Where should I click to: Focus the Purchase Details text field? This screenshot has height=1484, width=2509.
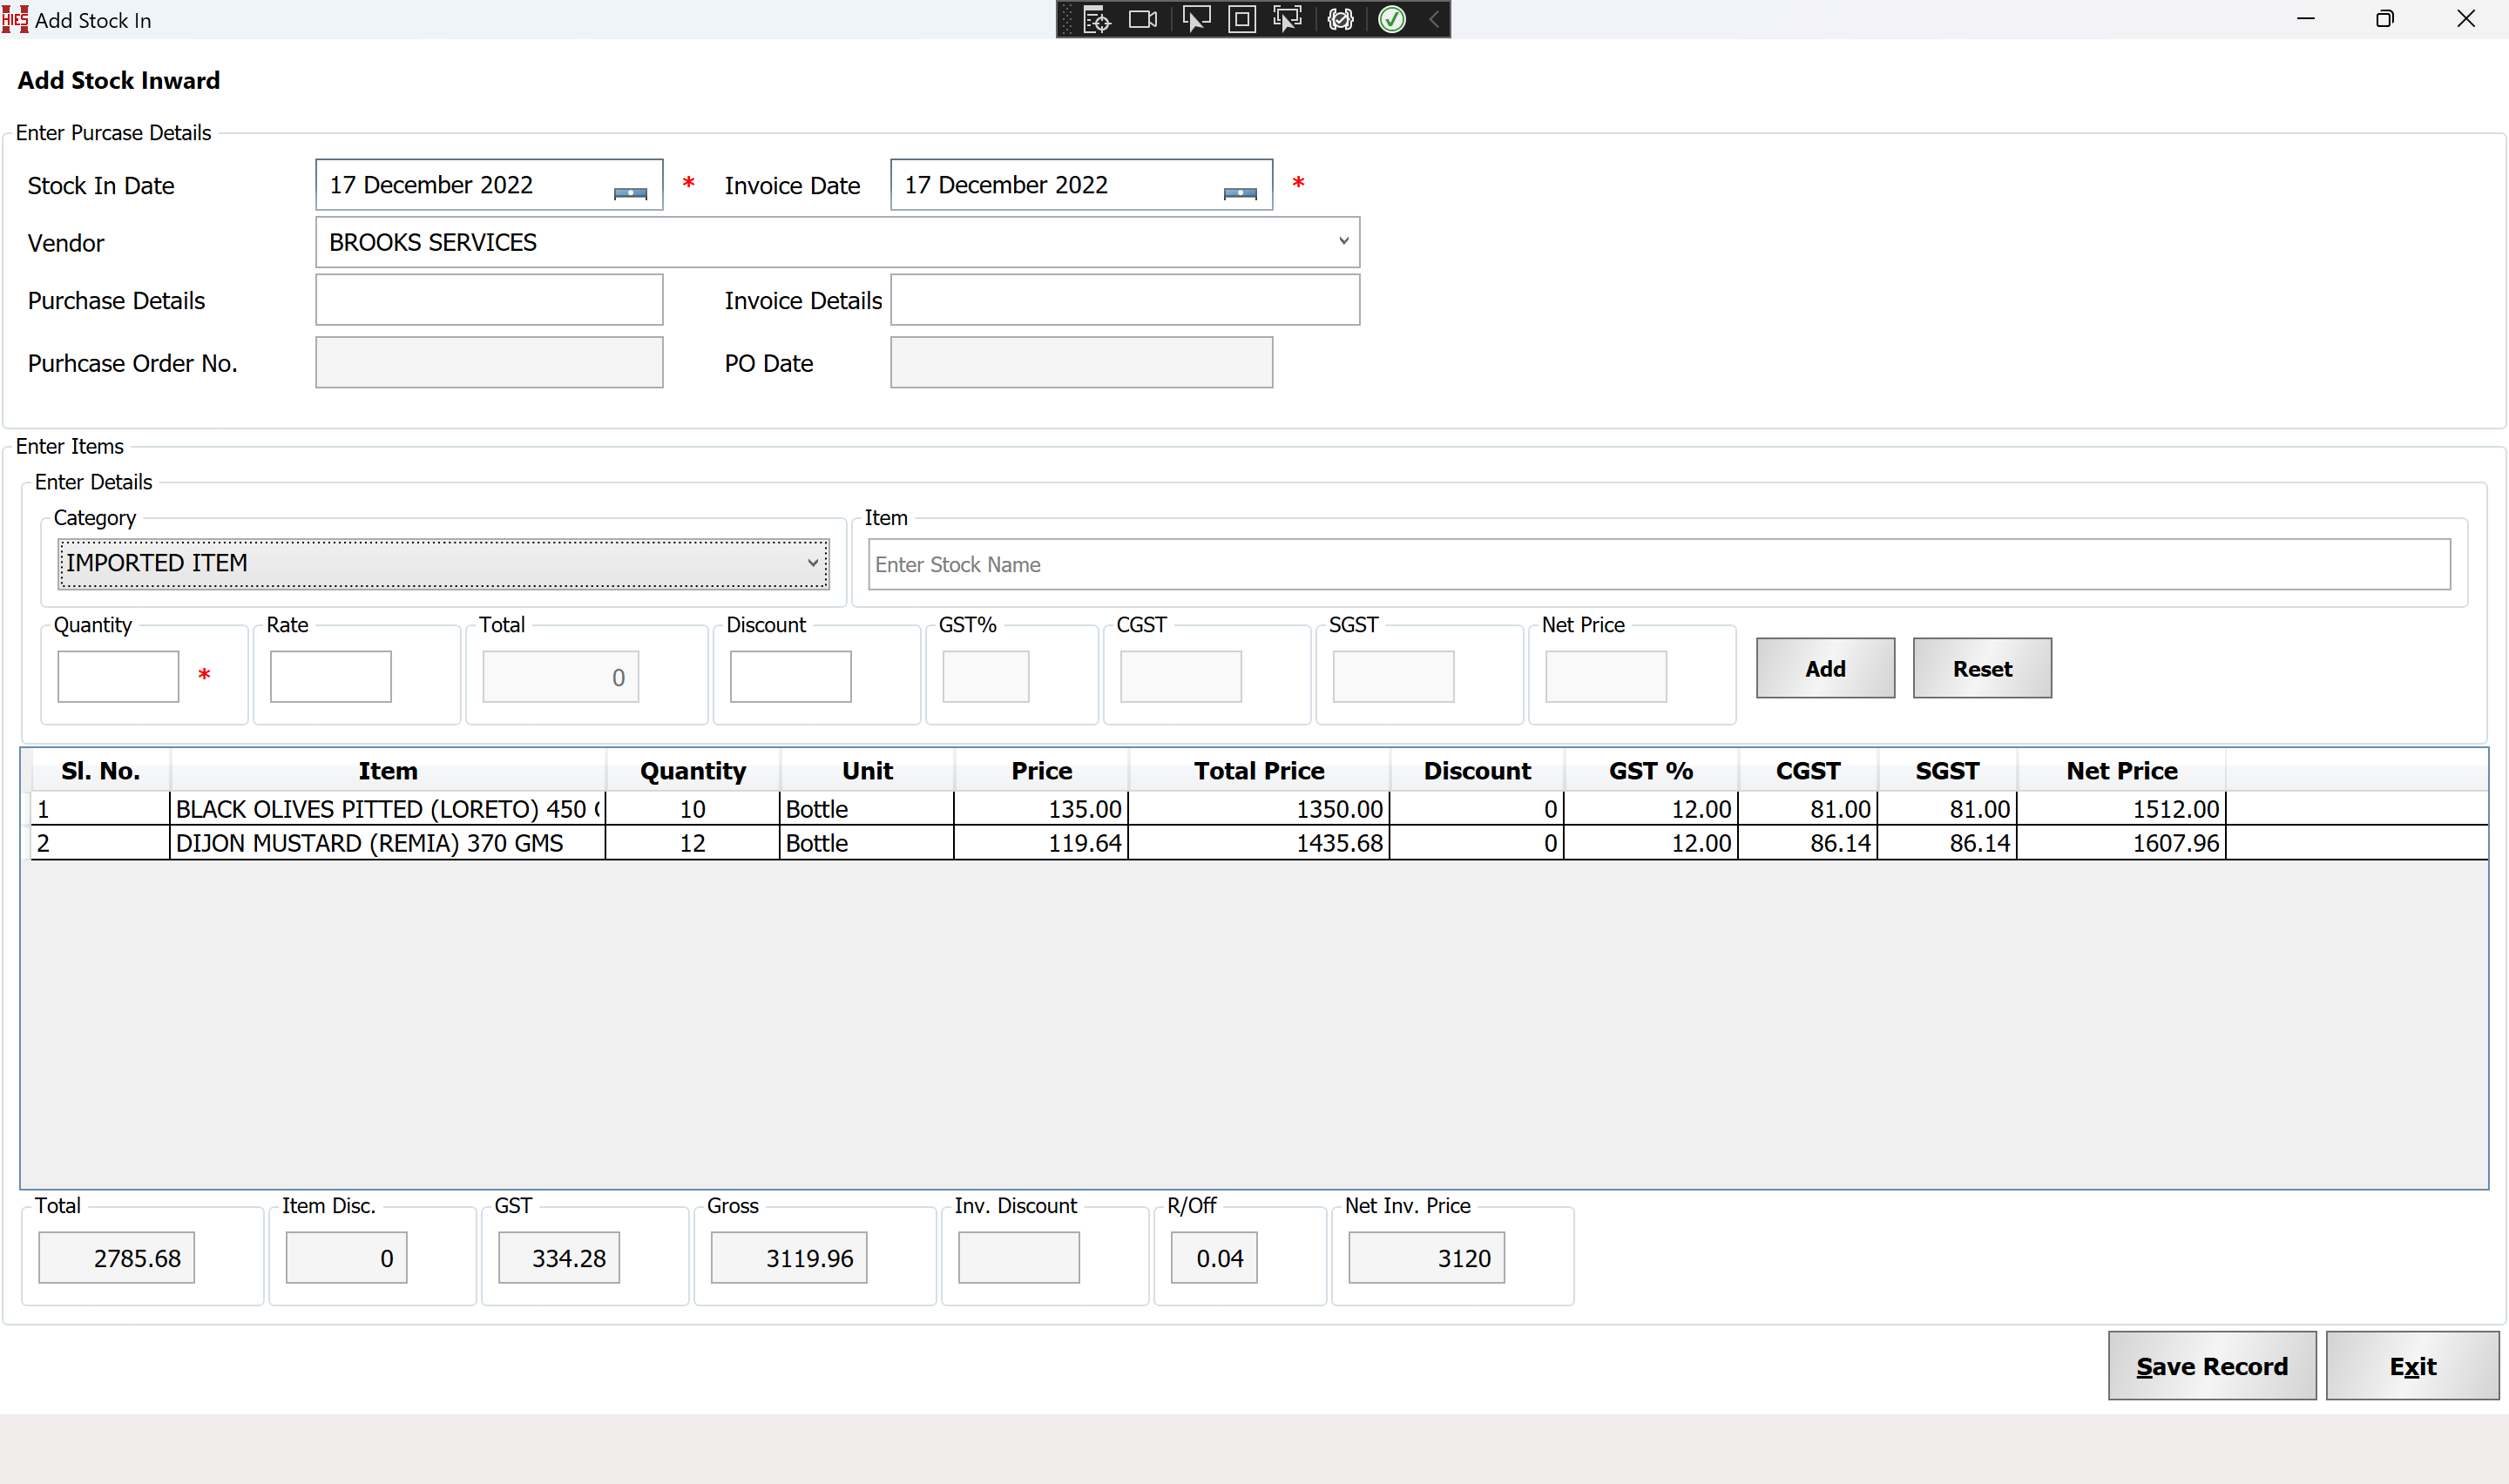[x=489, y=300]
